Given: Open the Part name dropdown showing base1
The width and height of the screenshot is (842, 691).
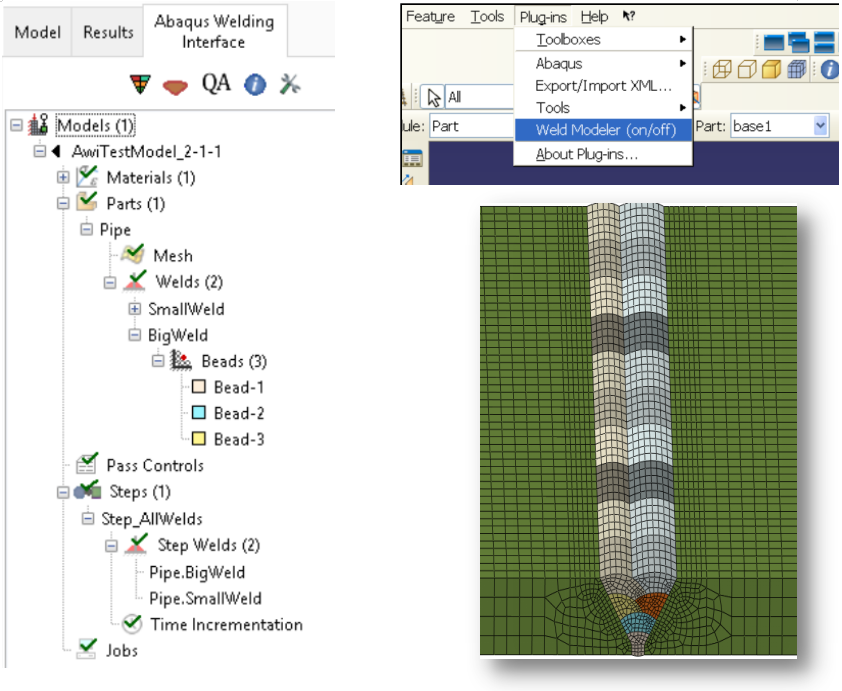Looking at the screenshot, I should (x=820, y=126).
